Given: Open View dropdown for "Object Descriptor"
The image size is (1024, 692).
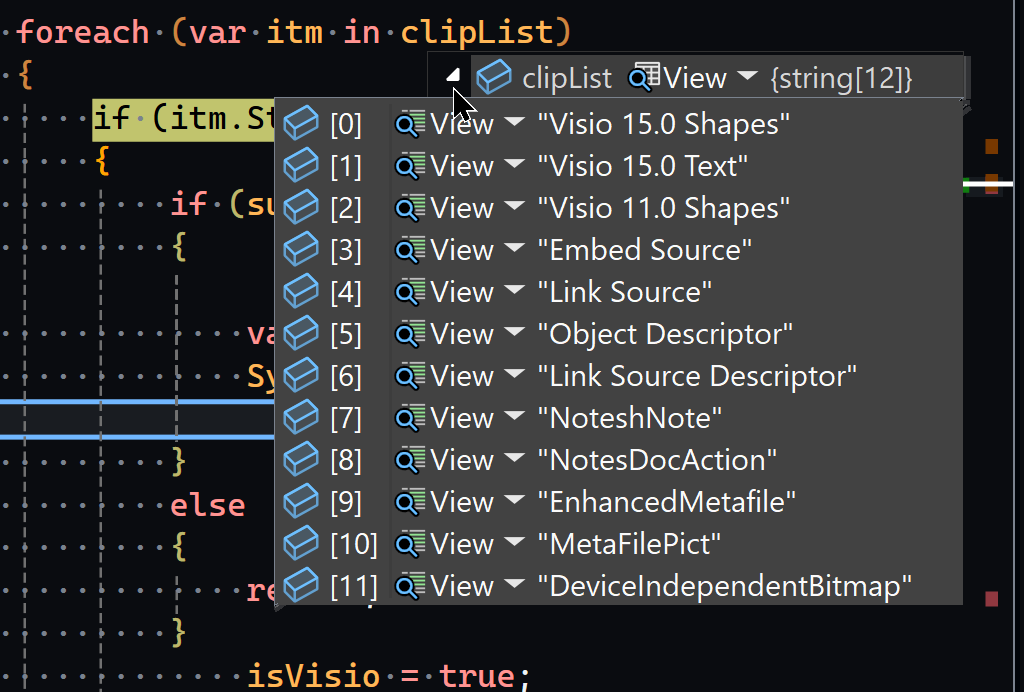Looking at the screenshot, I should (515, 333).
